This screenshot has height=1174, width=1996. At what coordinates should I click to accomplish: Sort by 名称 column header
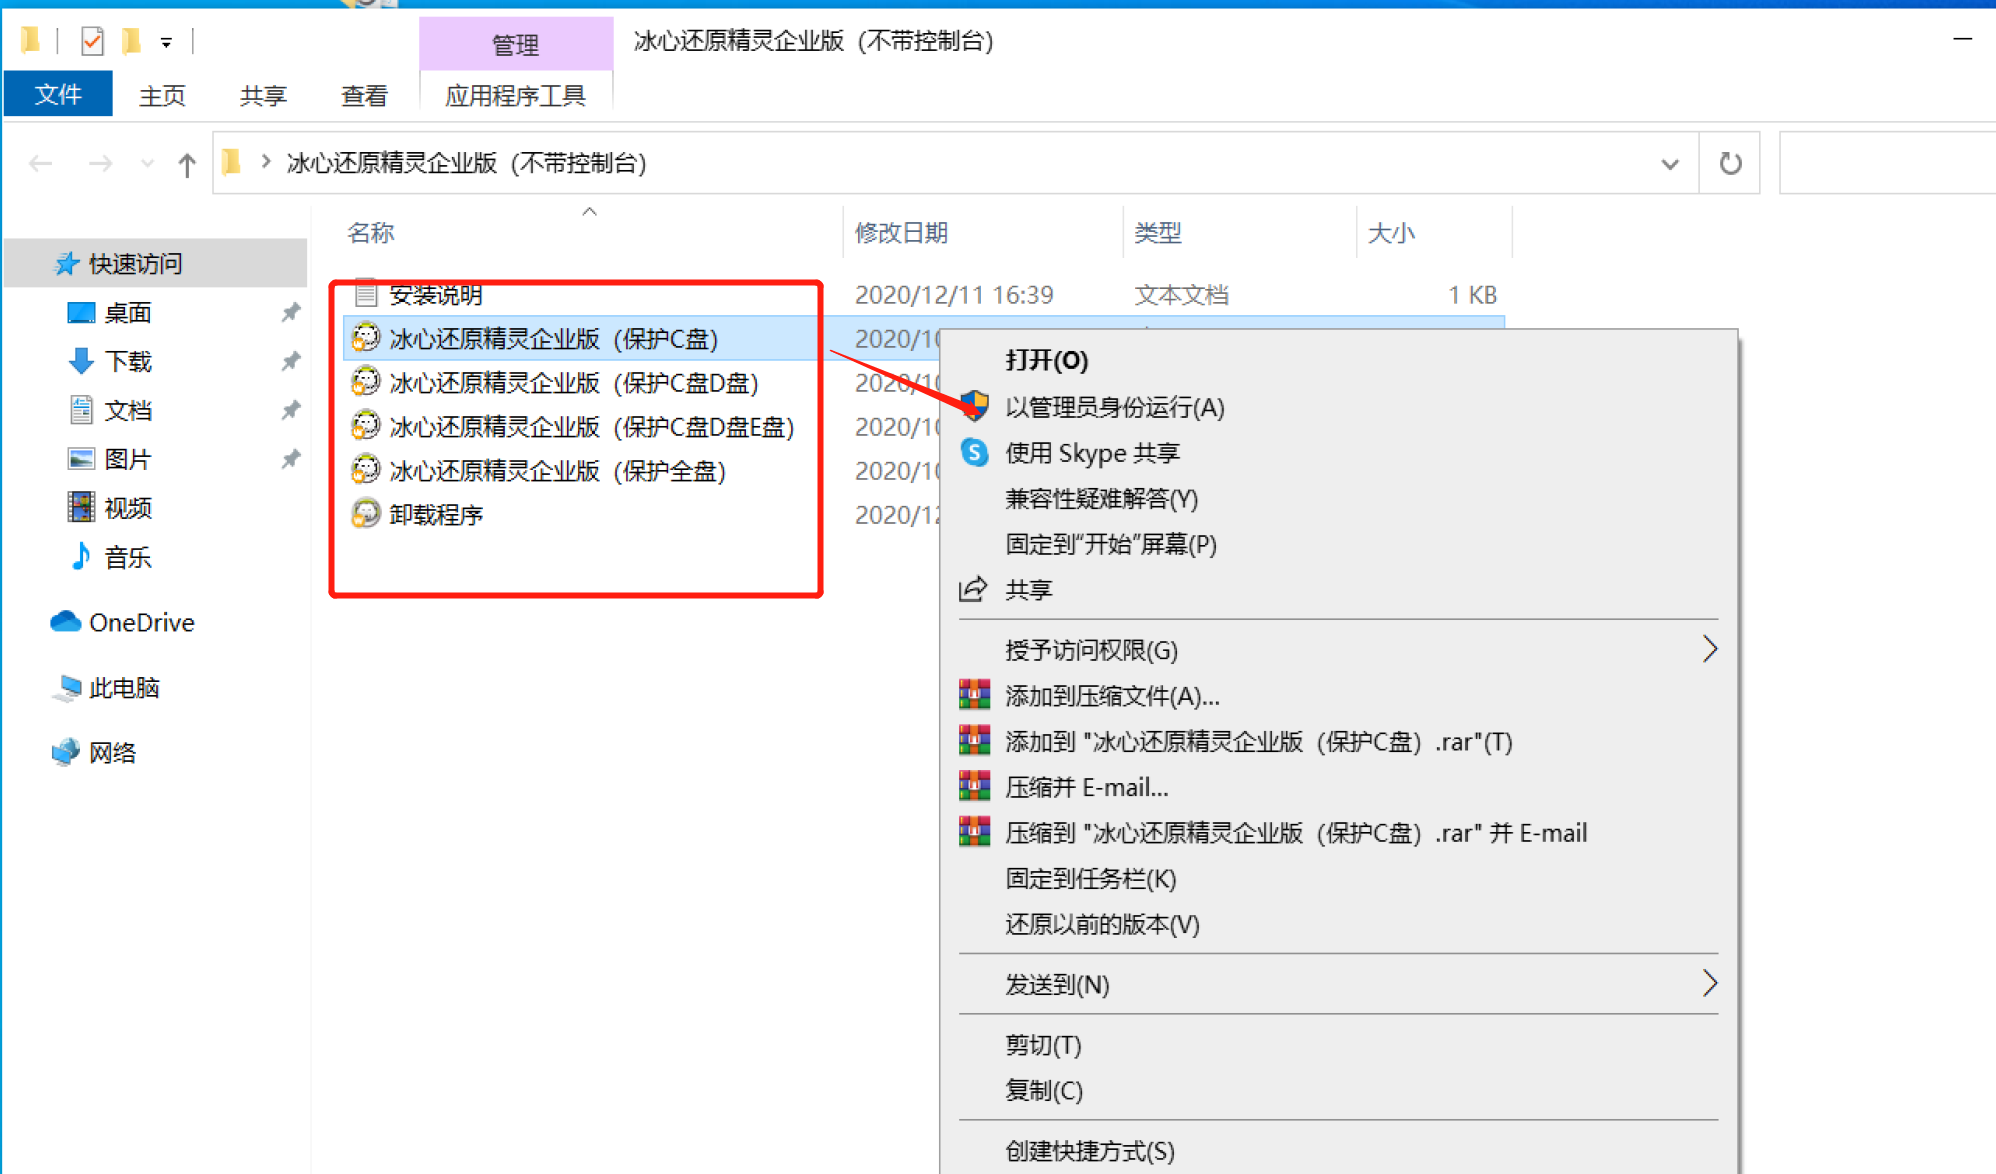(371, 233)
